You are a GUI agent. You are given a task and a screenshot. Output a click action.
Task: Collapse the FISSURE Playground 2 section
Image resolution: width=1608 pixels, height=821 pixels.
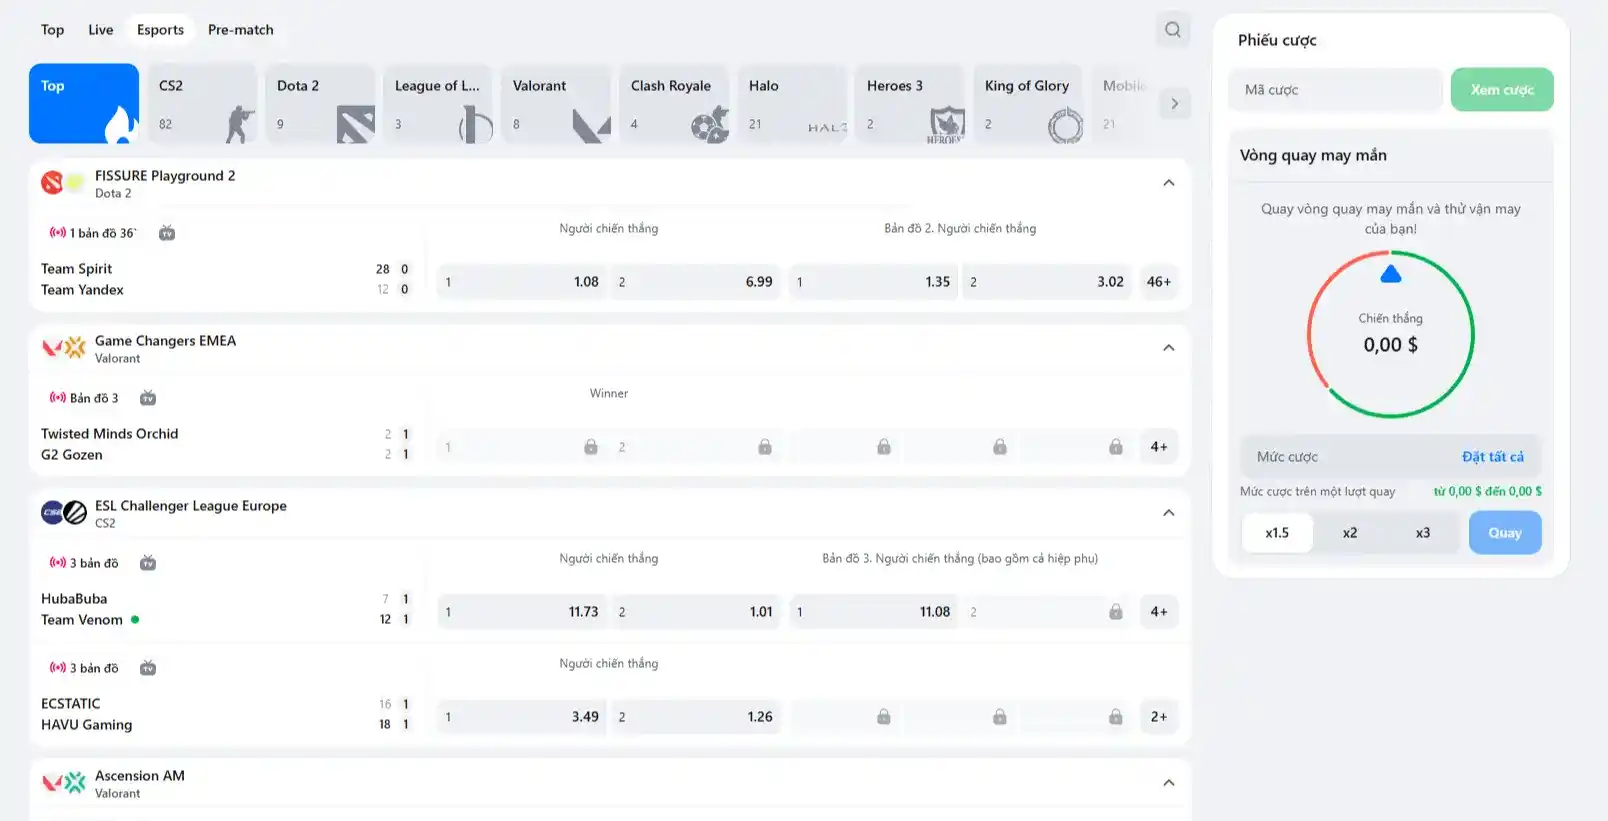click(x=1169, y=183)
